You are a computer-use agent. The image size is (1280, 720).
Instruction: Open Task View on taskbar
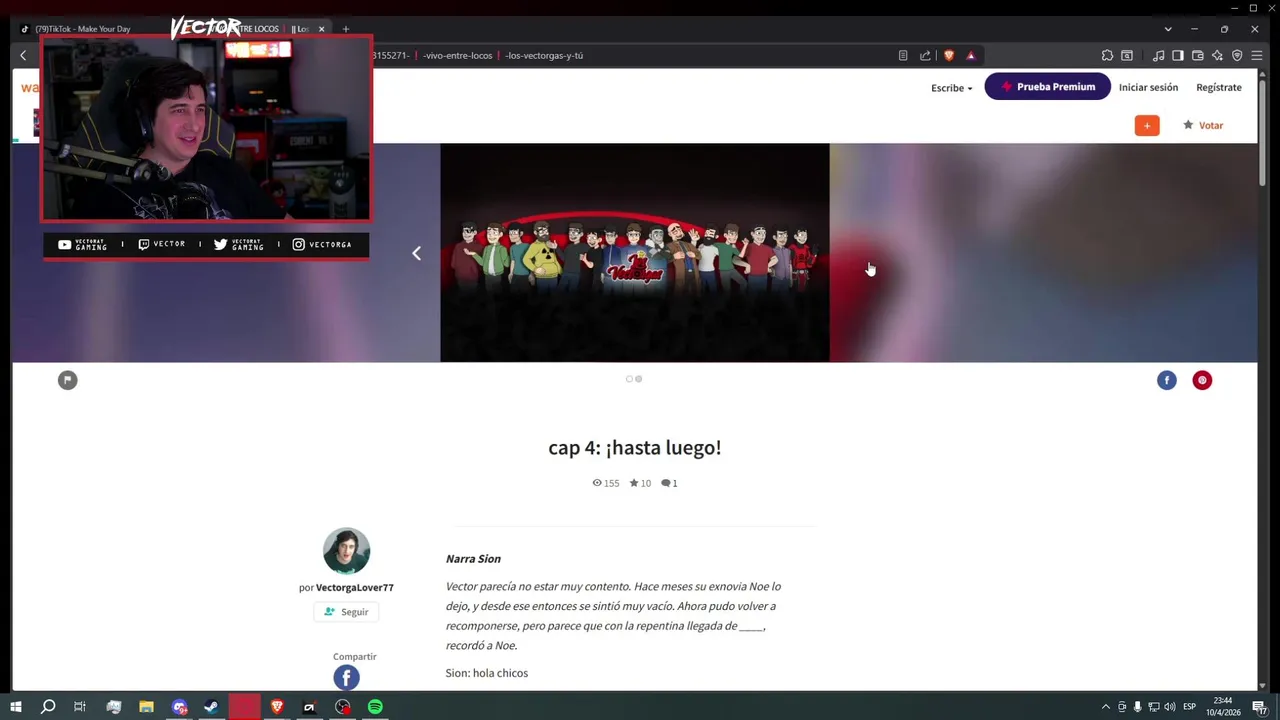coord(80,707)
